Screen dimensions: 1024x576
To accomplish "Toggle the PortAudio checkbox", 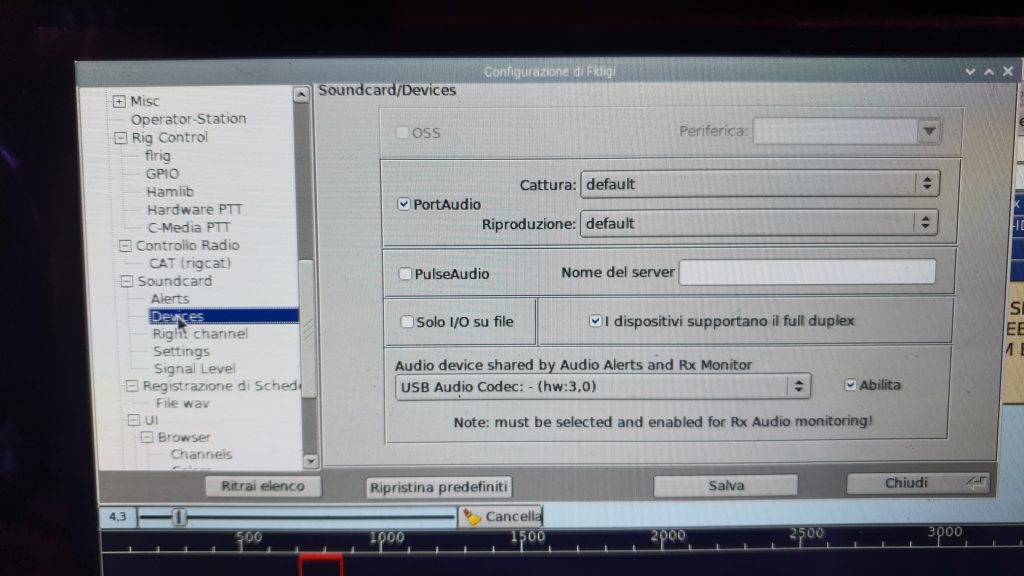I will pos(404,204).
